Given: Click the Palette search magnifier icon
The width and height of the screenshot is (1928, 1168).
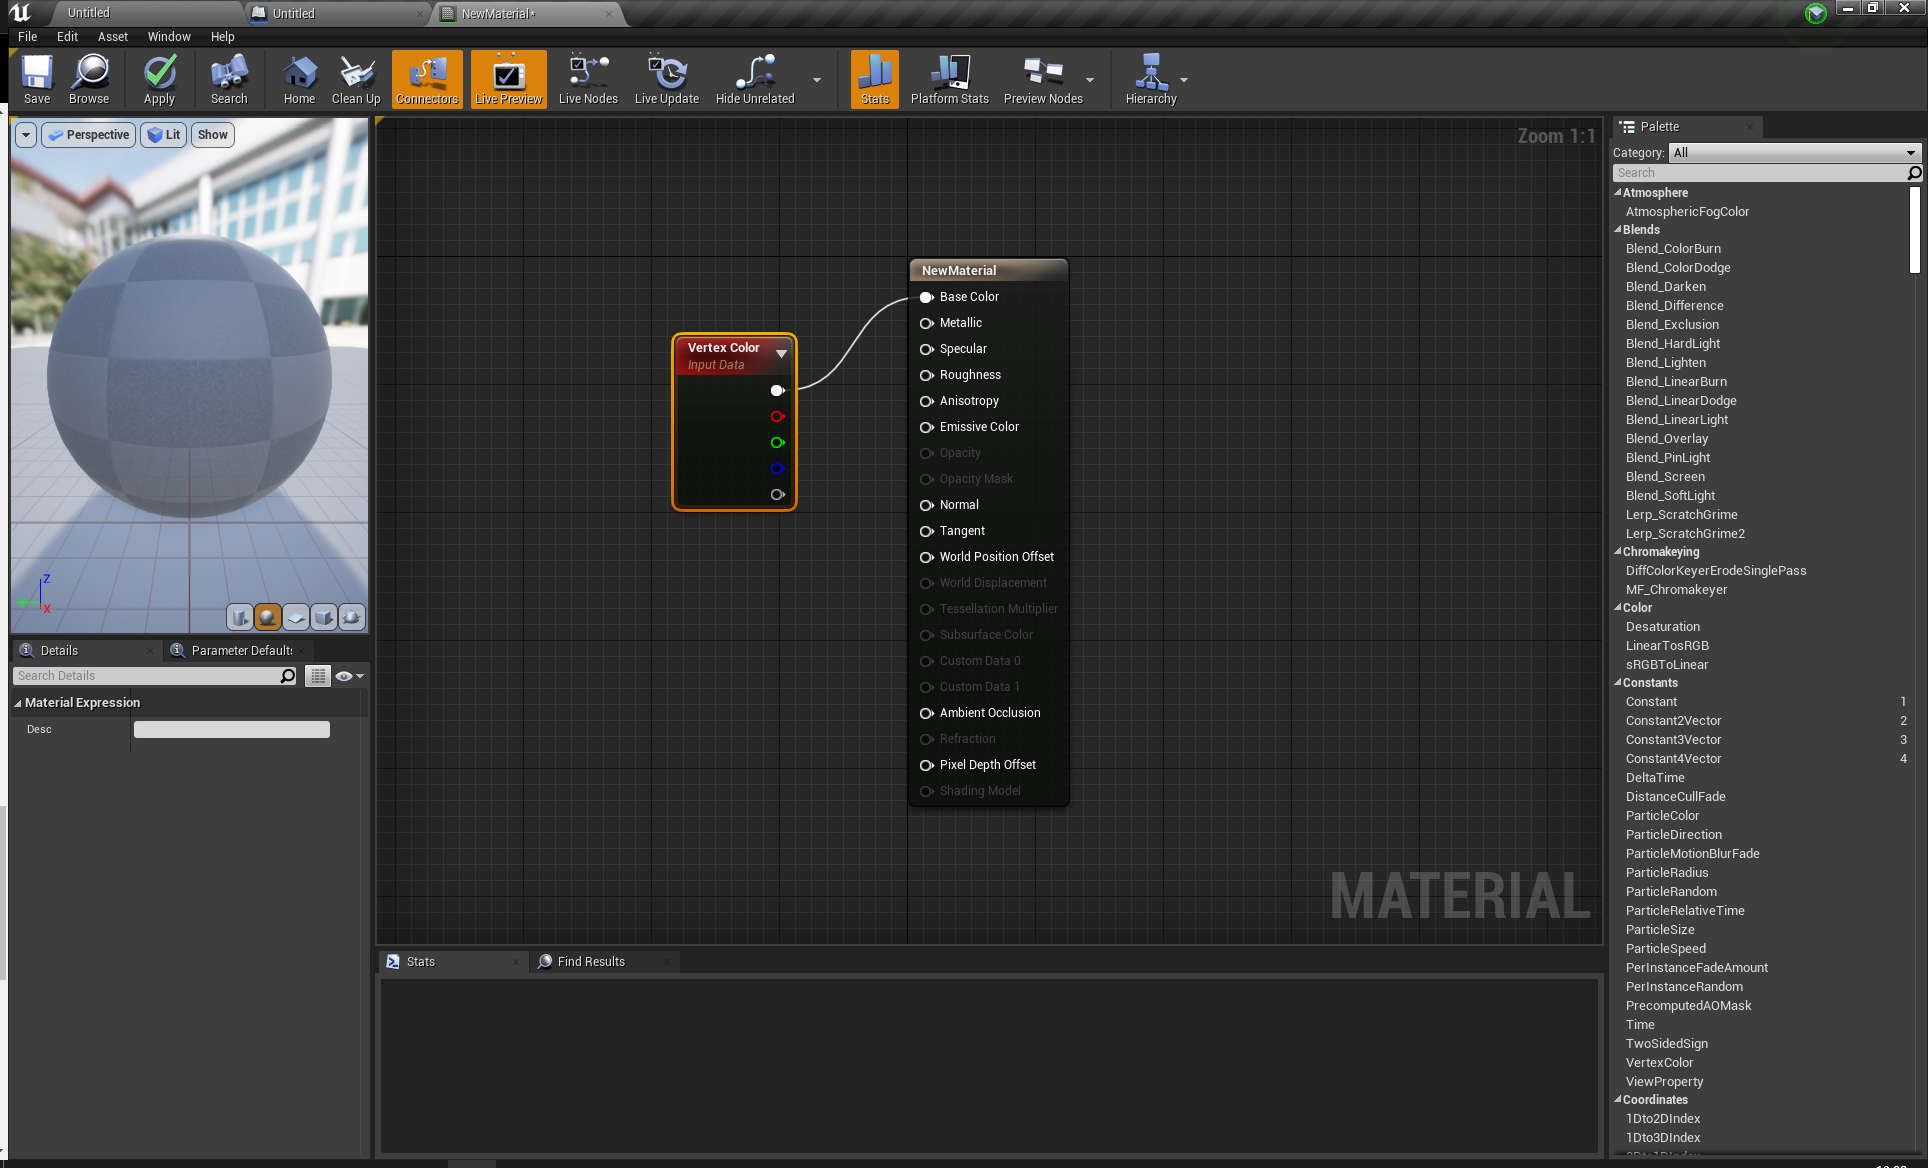Looking at the screenshot, I should pyautogui.click(x=1913, y=172).
